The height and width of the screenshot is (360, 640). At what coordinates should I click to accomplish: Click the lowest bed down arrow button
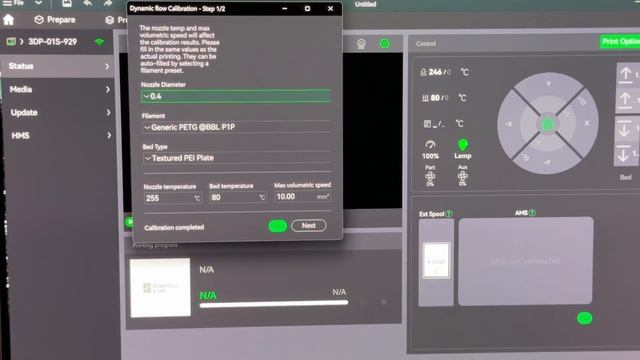[x=627, y=154]
